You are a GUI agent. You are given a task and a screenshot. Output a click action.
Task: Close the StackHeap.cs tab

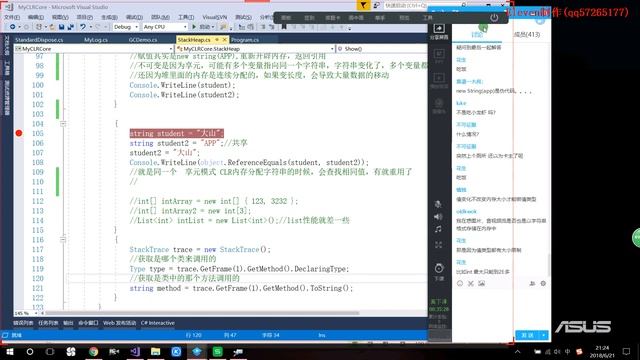224,40
